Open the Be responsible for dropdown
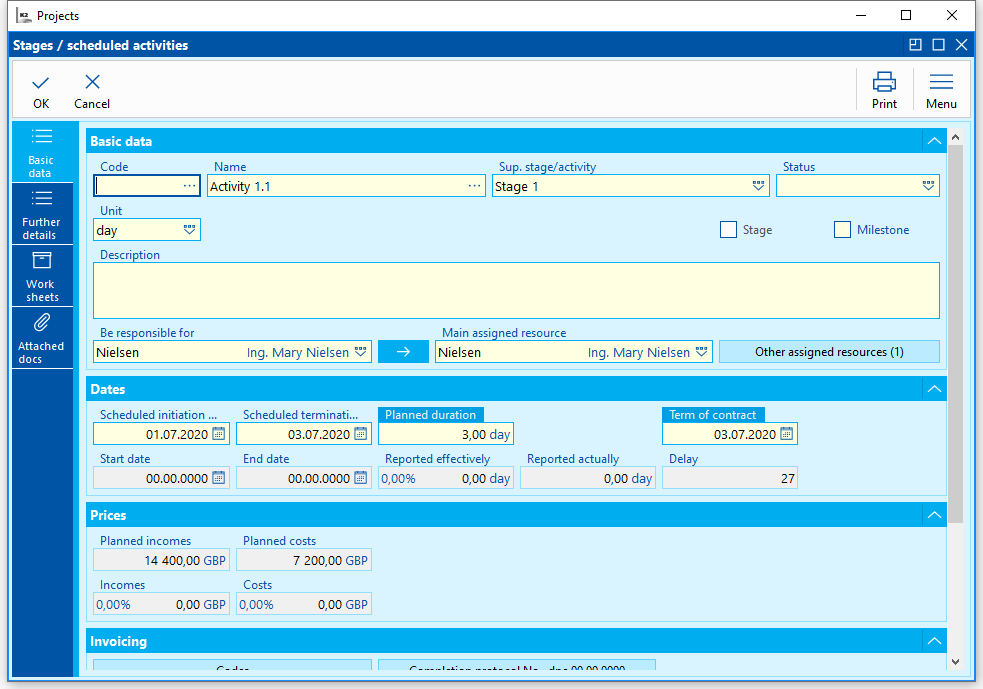 (360, 352)
